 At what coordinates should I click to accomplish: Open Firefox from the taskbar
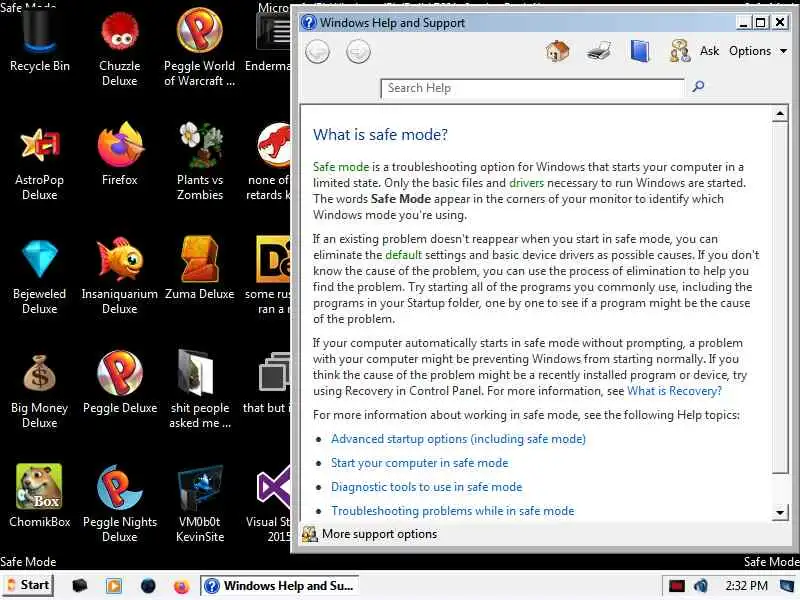[182, 586]
